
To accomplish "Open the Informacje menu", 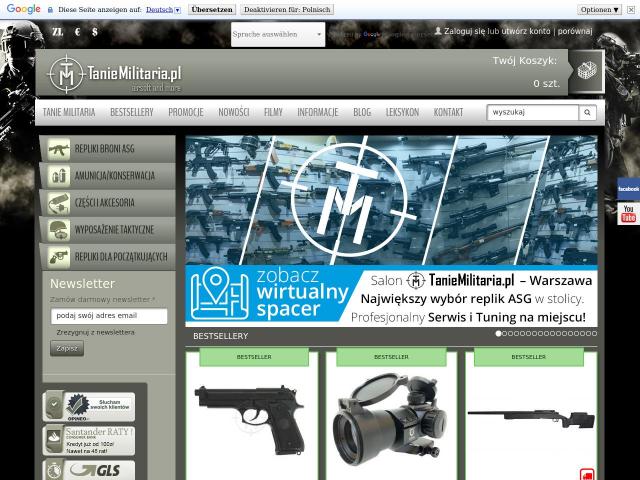I will (x=318, y=112).
